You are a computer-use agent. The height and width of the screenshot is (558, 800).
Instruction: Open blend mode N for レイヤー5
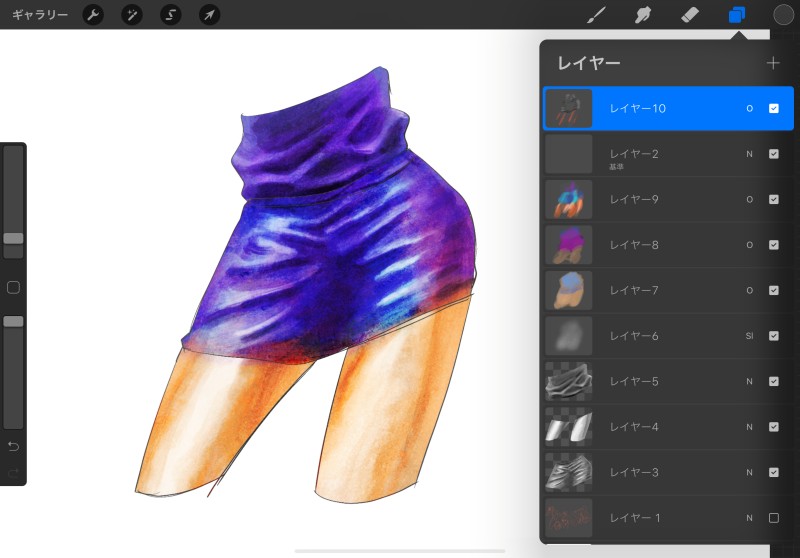point(749,381)
